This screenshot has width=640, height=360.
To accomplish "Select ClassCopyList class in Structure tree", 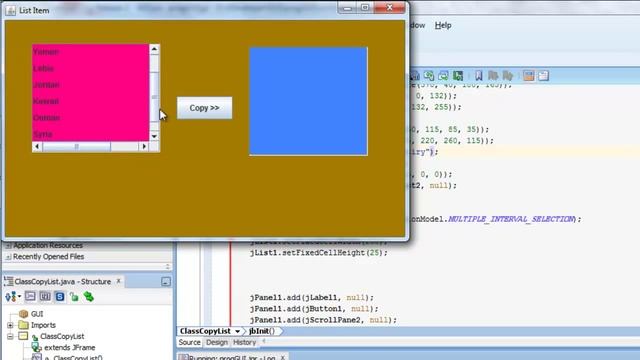I will click(62, 336).
